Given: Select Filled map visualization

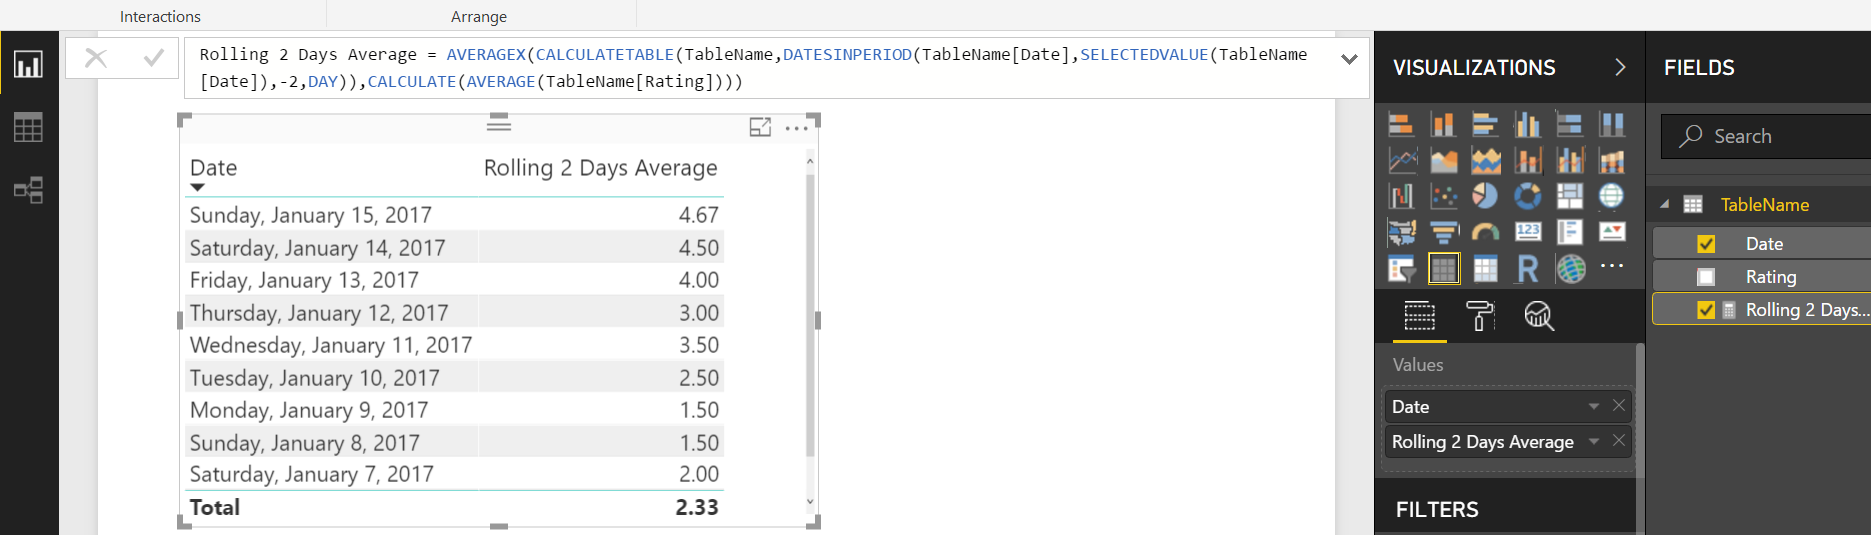Looking at the screenshot, I should (1401, 232).
